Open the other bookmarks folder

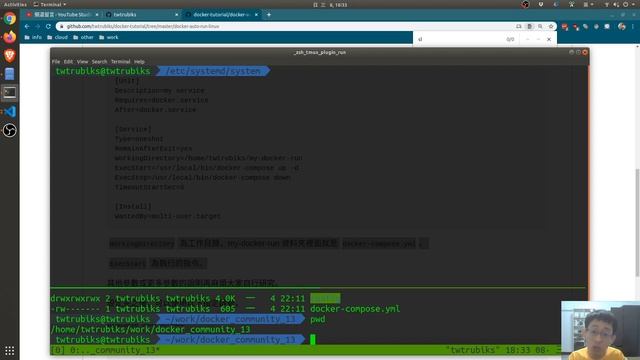[83, 37]
